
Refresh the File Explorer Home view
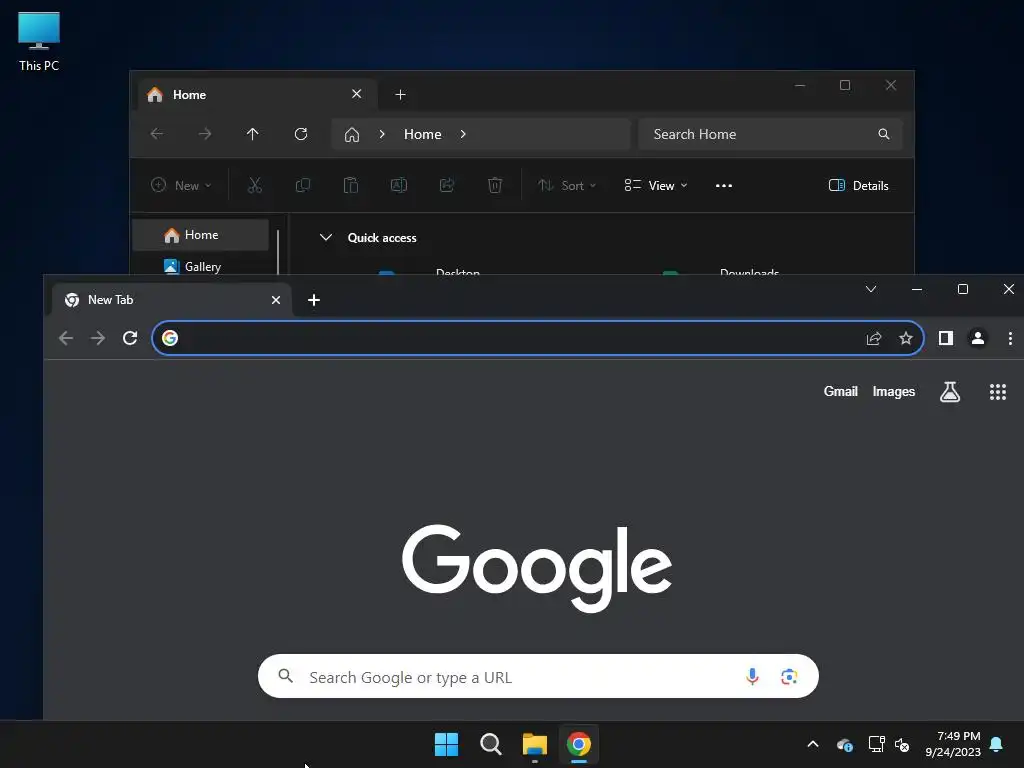[301, 134]
